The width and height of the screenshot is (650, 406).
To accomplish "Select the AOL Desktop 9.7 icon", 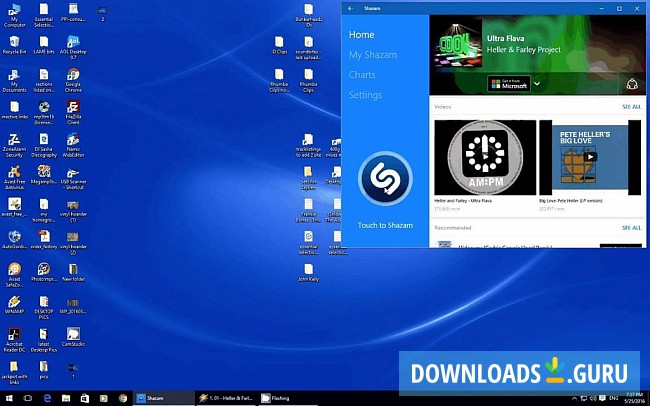I will (x=73, y=47).
